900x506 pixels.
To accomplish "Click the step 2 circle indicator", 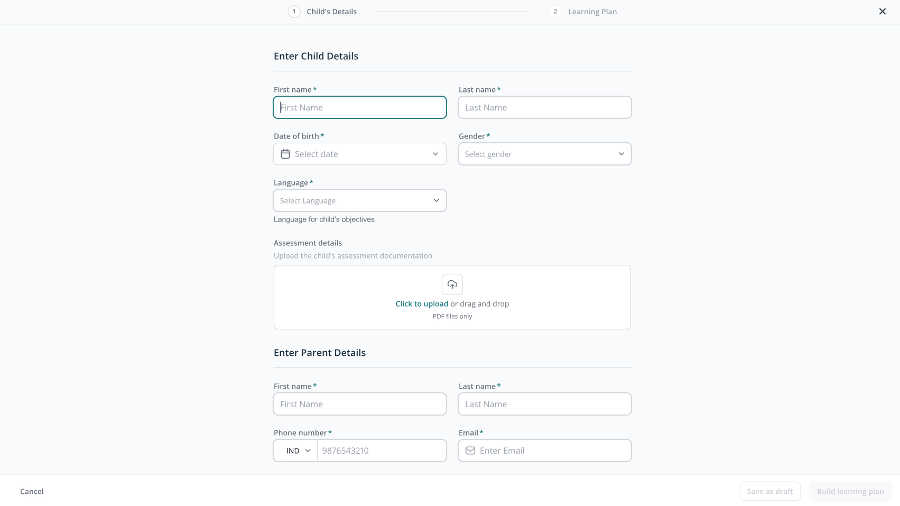I will point(555,11).
